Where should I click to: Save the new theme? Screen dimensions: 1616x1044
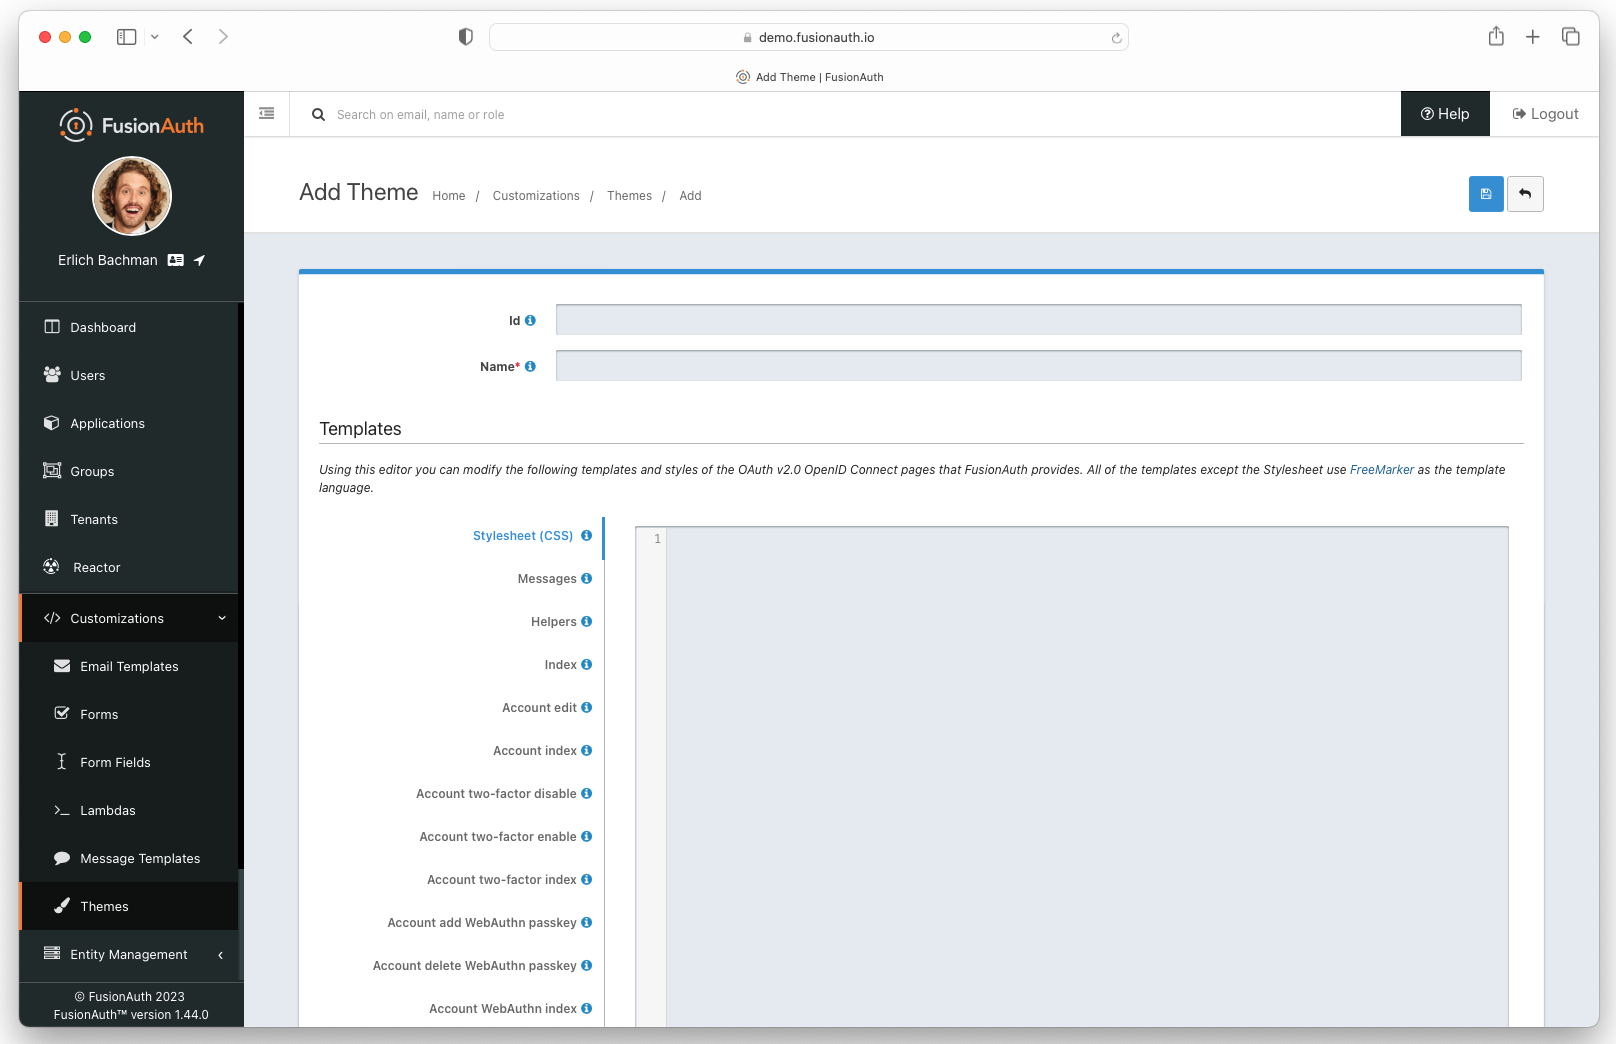pos(1485,194)
